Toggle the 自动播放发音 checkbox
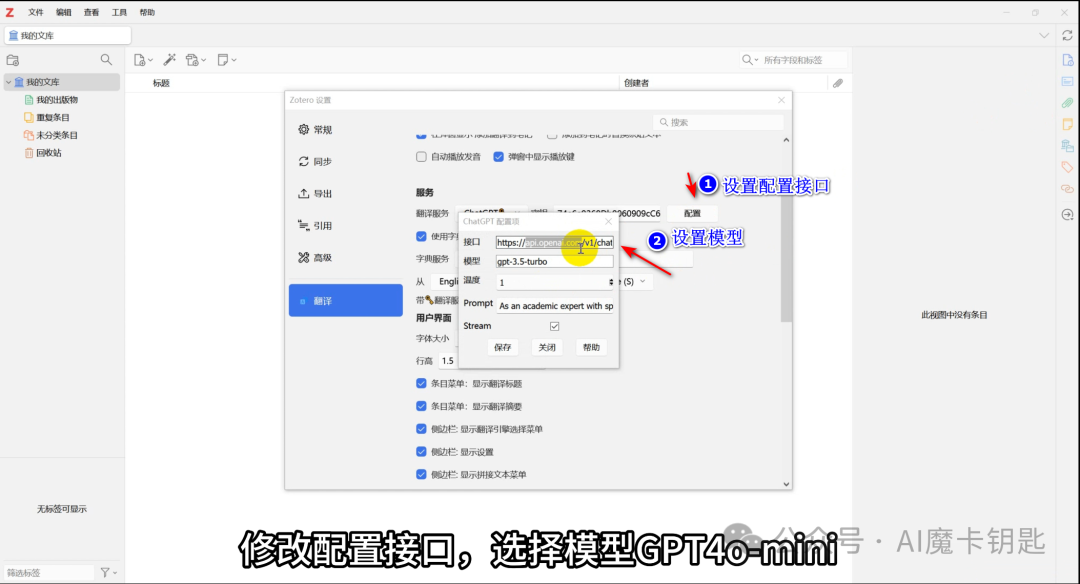This screenshot has height=584, width=1080. 422,157
